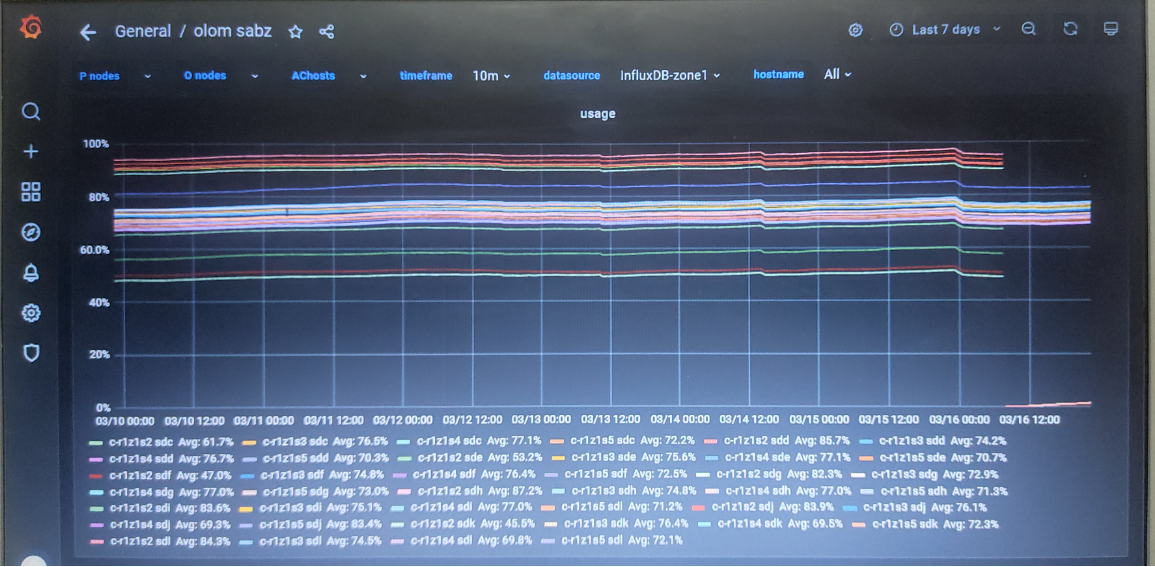Star the olom sabz dashboard
This screenshot has height=567, width=1155.
295,32
